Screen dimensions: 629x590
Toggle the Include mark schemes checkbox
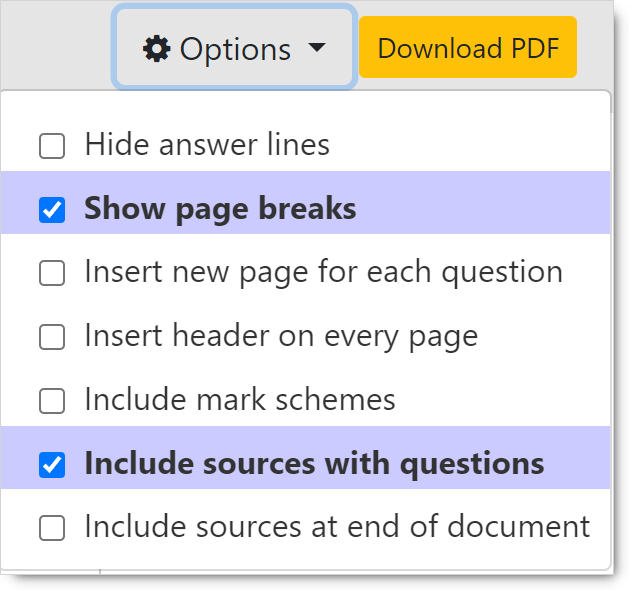[x=52, y=401]
